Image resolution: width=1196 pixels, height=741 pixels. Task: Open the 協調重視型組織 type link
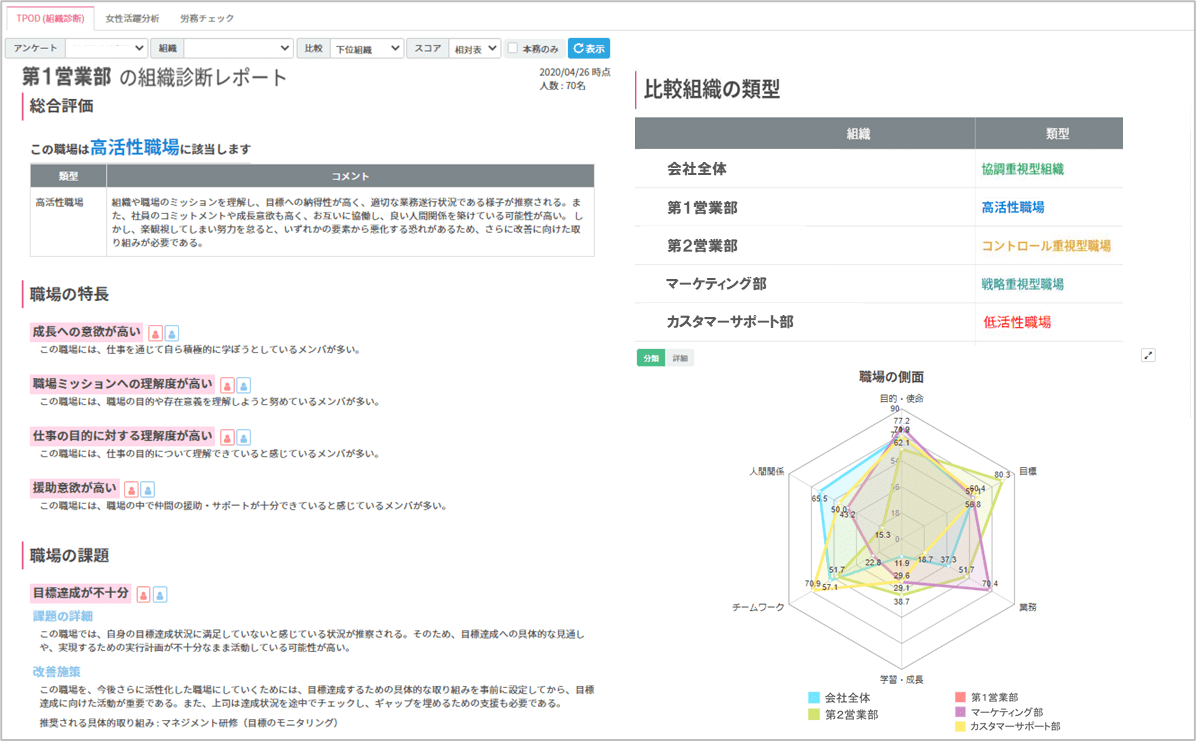click(1023, 169)
